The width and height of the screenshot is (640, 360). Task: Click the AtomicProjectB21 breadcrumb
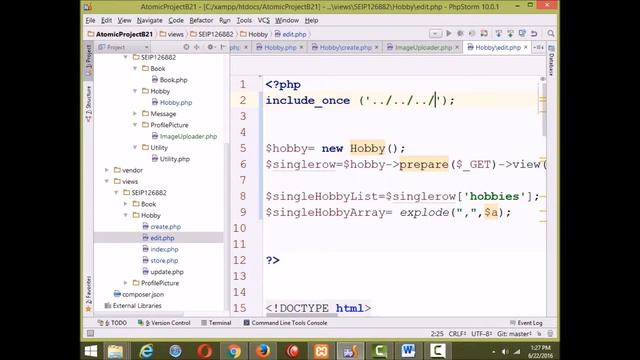pyautogui.click(x=120, y=34)
